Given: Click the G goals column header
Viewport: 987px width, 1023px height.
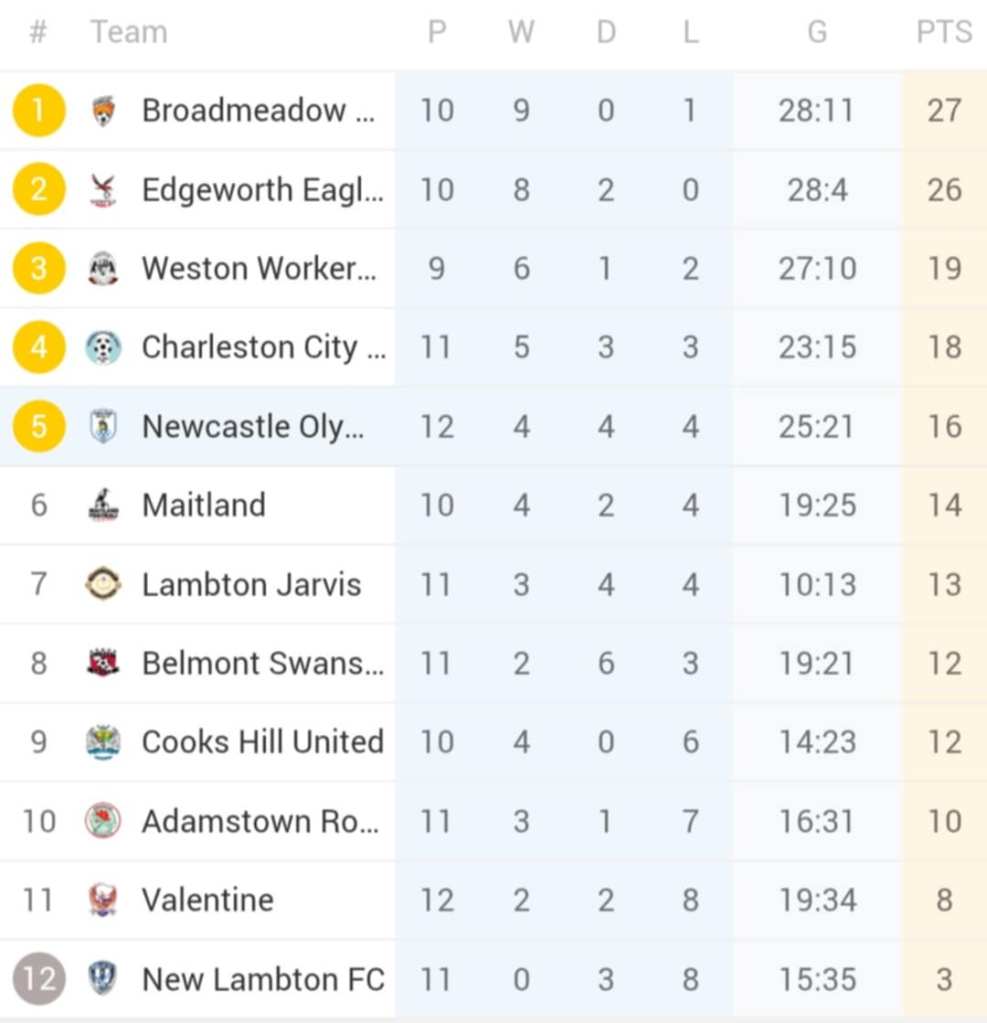Looking at the screenshot, I should pos(817,32).
